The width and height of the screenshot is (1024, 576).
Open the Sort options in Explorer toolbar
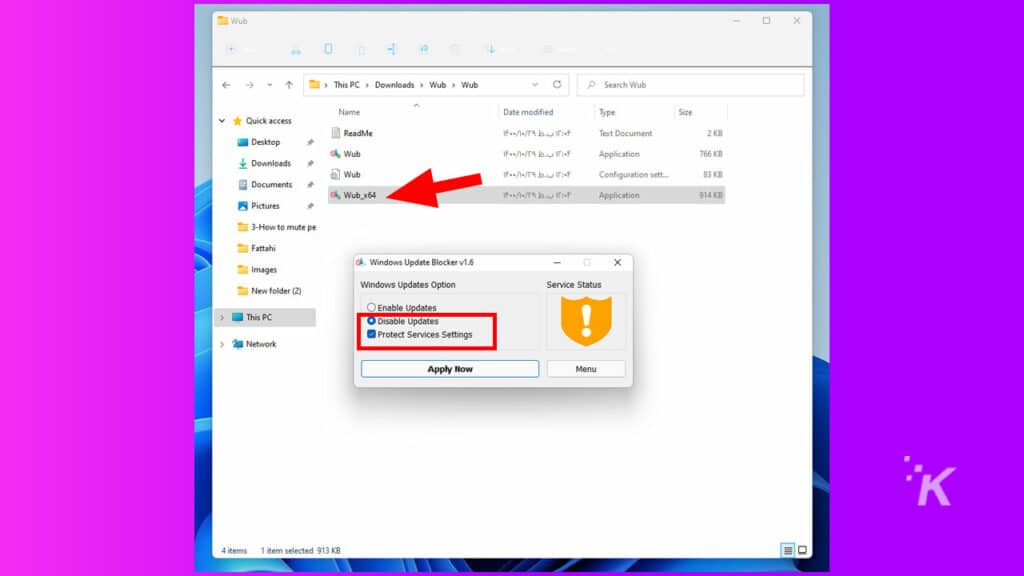click(491, 49)
